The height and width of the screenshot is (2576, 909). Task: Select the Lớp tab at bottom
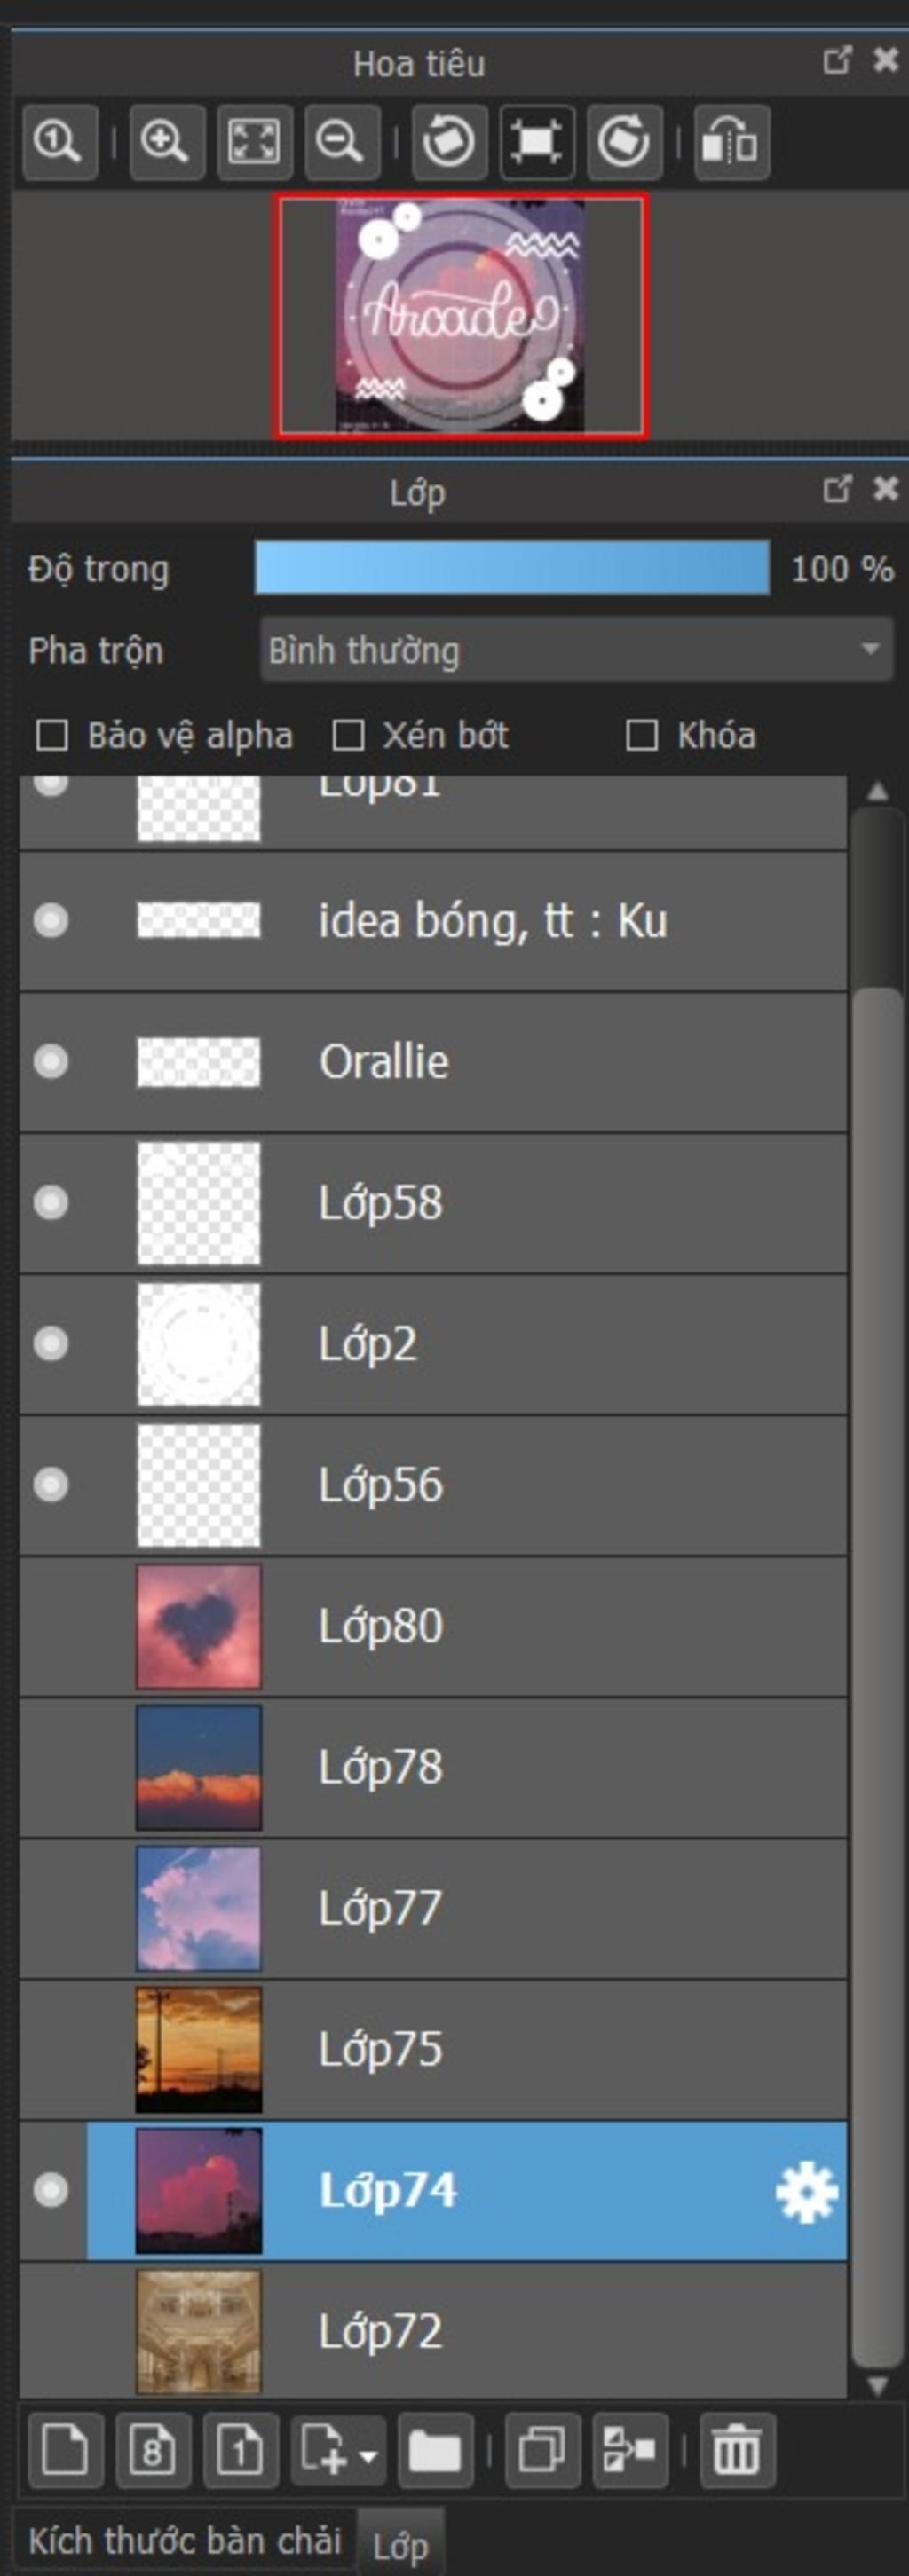pyautogui.click(x=400, y=2546)
